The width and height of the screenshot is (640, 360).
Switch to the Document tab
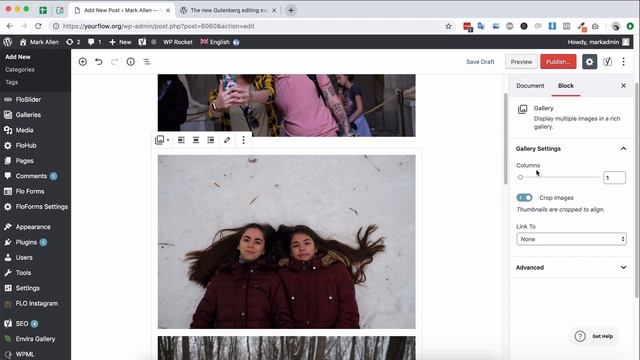[x=530, y=85]
